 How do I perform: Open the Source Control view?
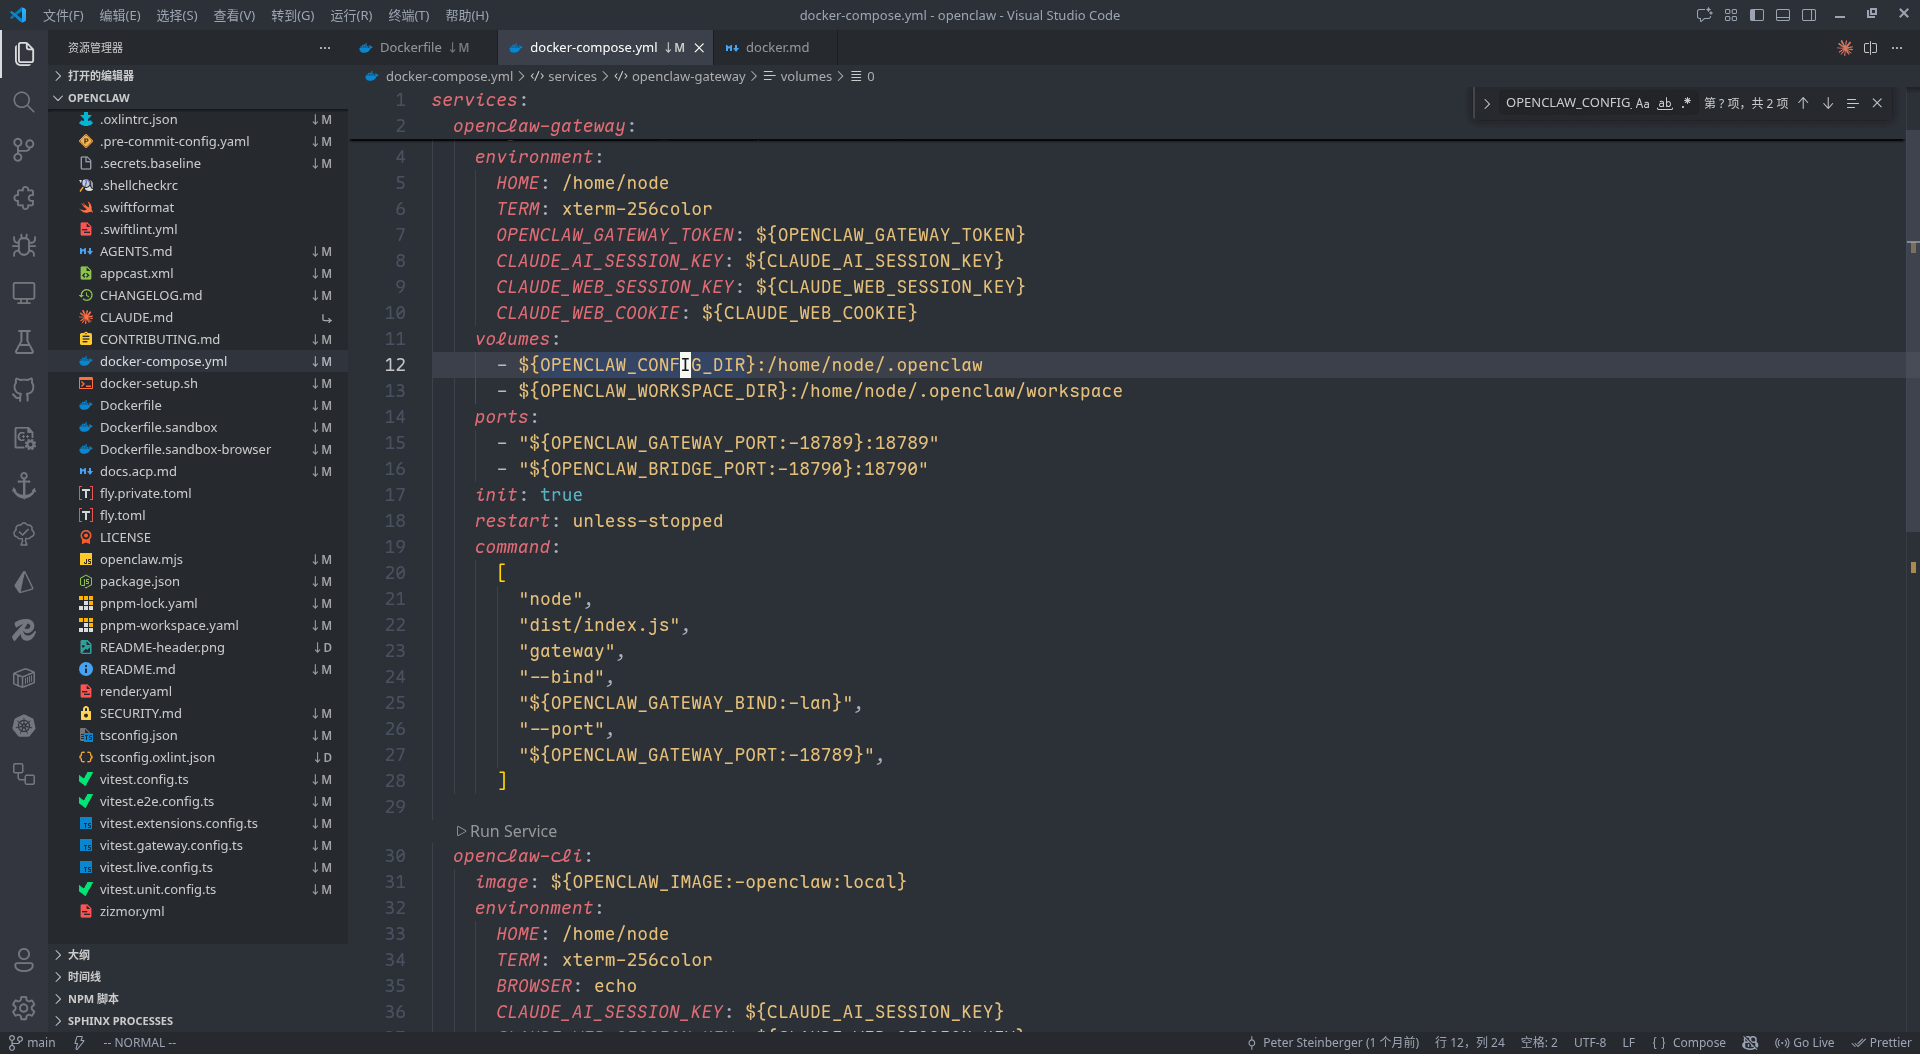point(24,149)
